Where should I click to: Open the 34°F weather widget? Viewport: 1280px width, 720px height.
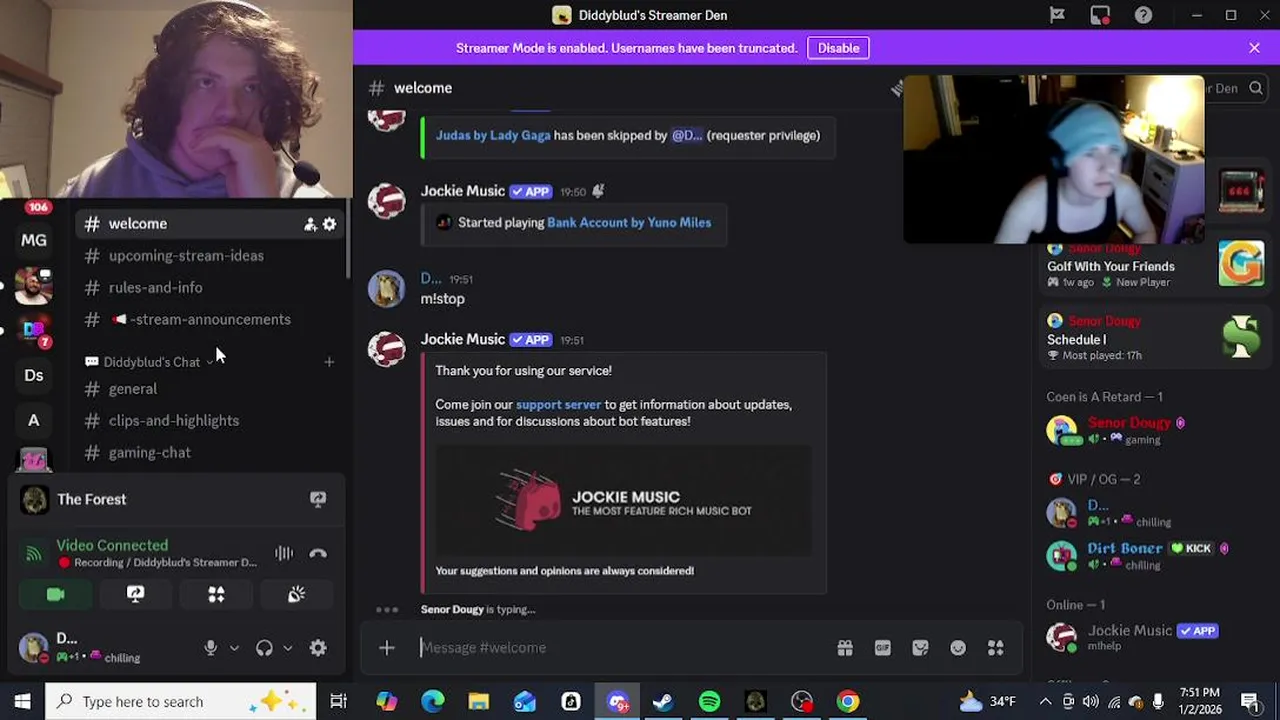[987, 701]
